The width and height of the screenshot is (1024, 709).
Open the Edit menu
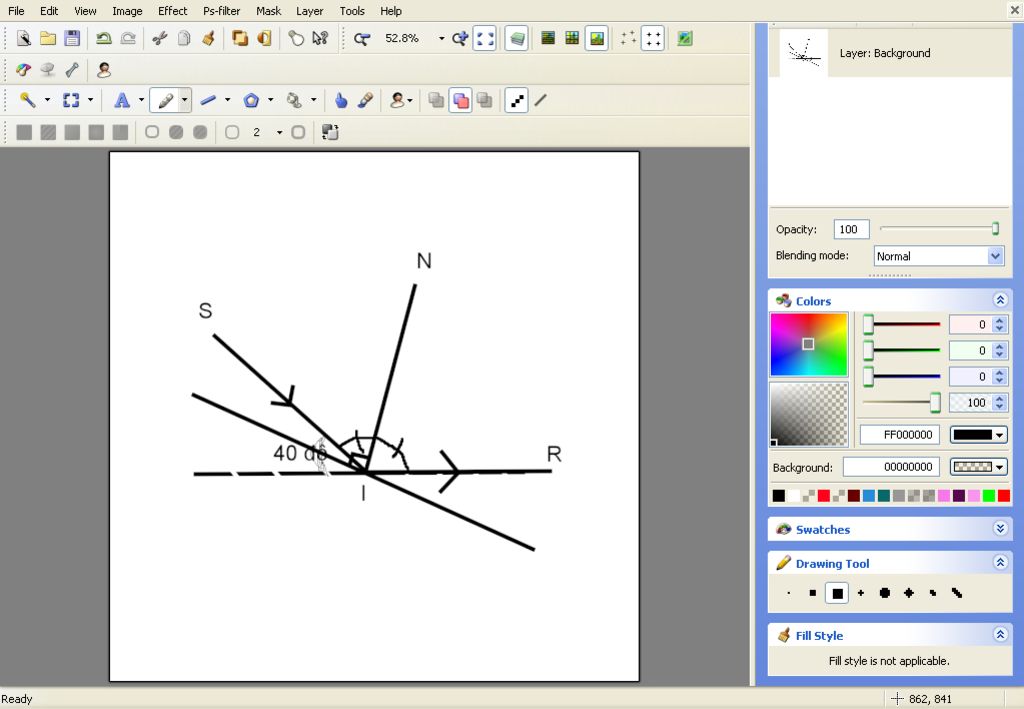point(49,11)
